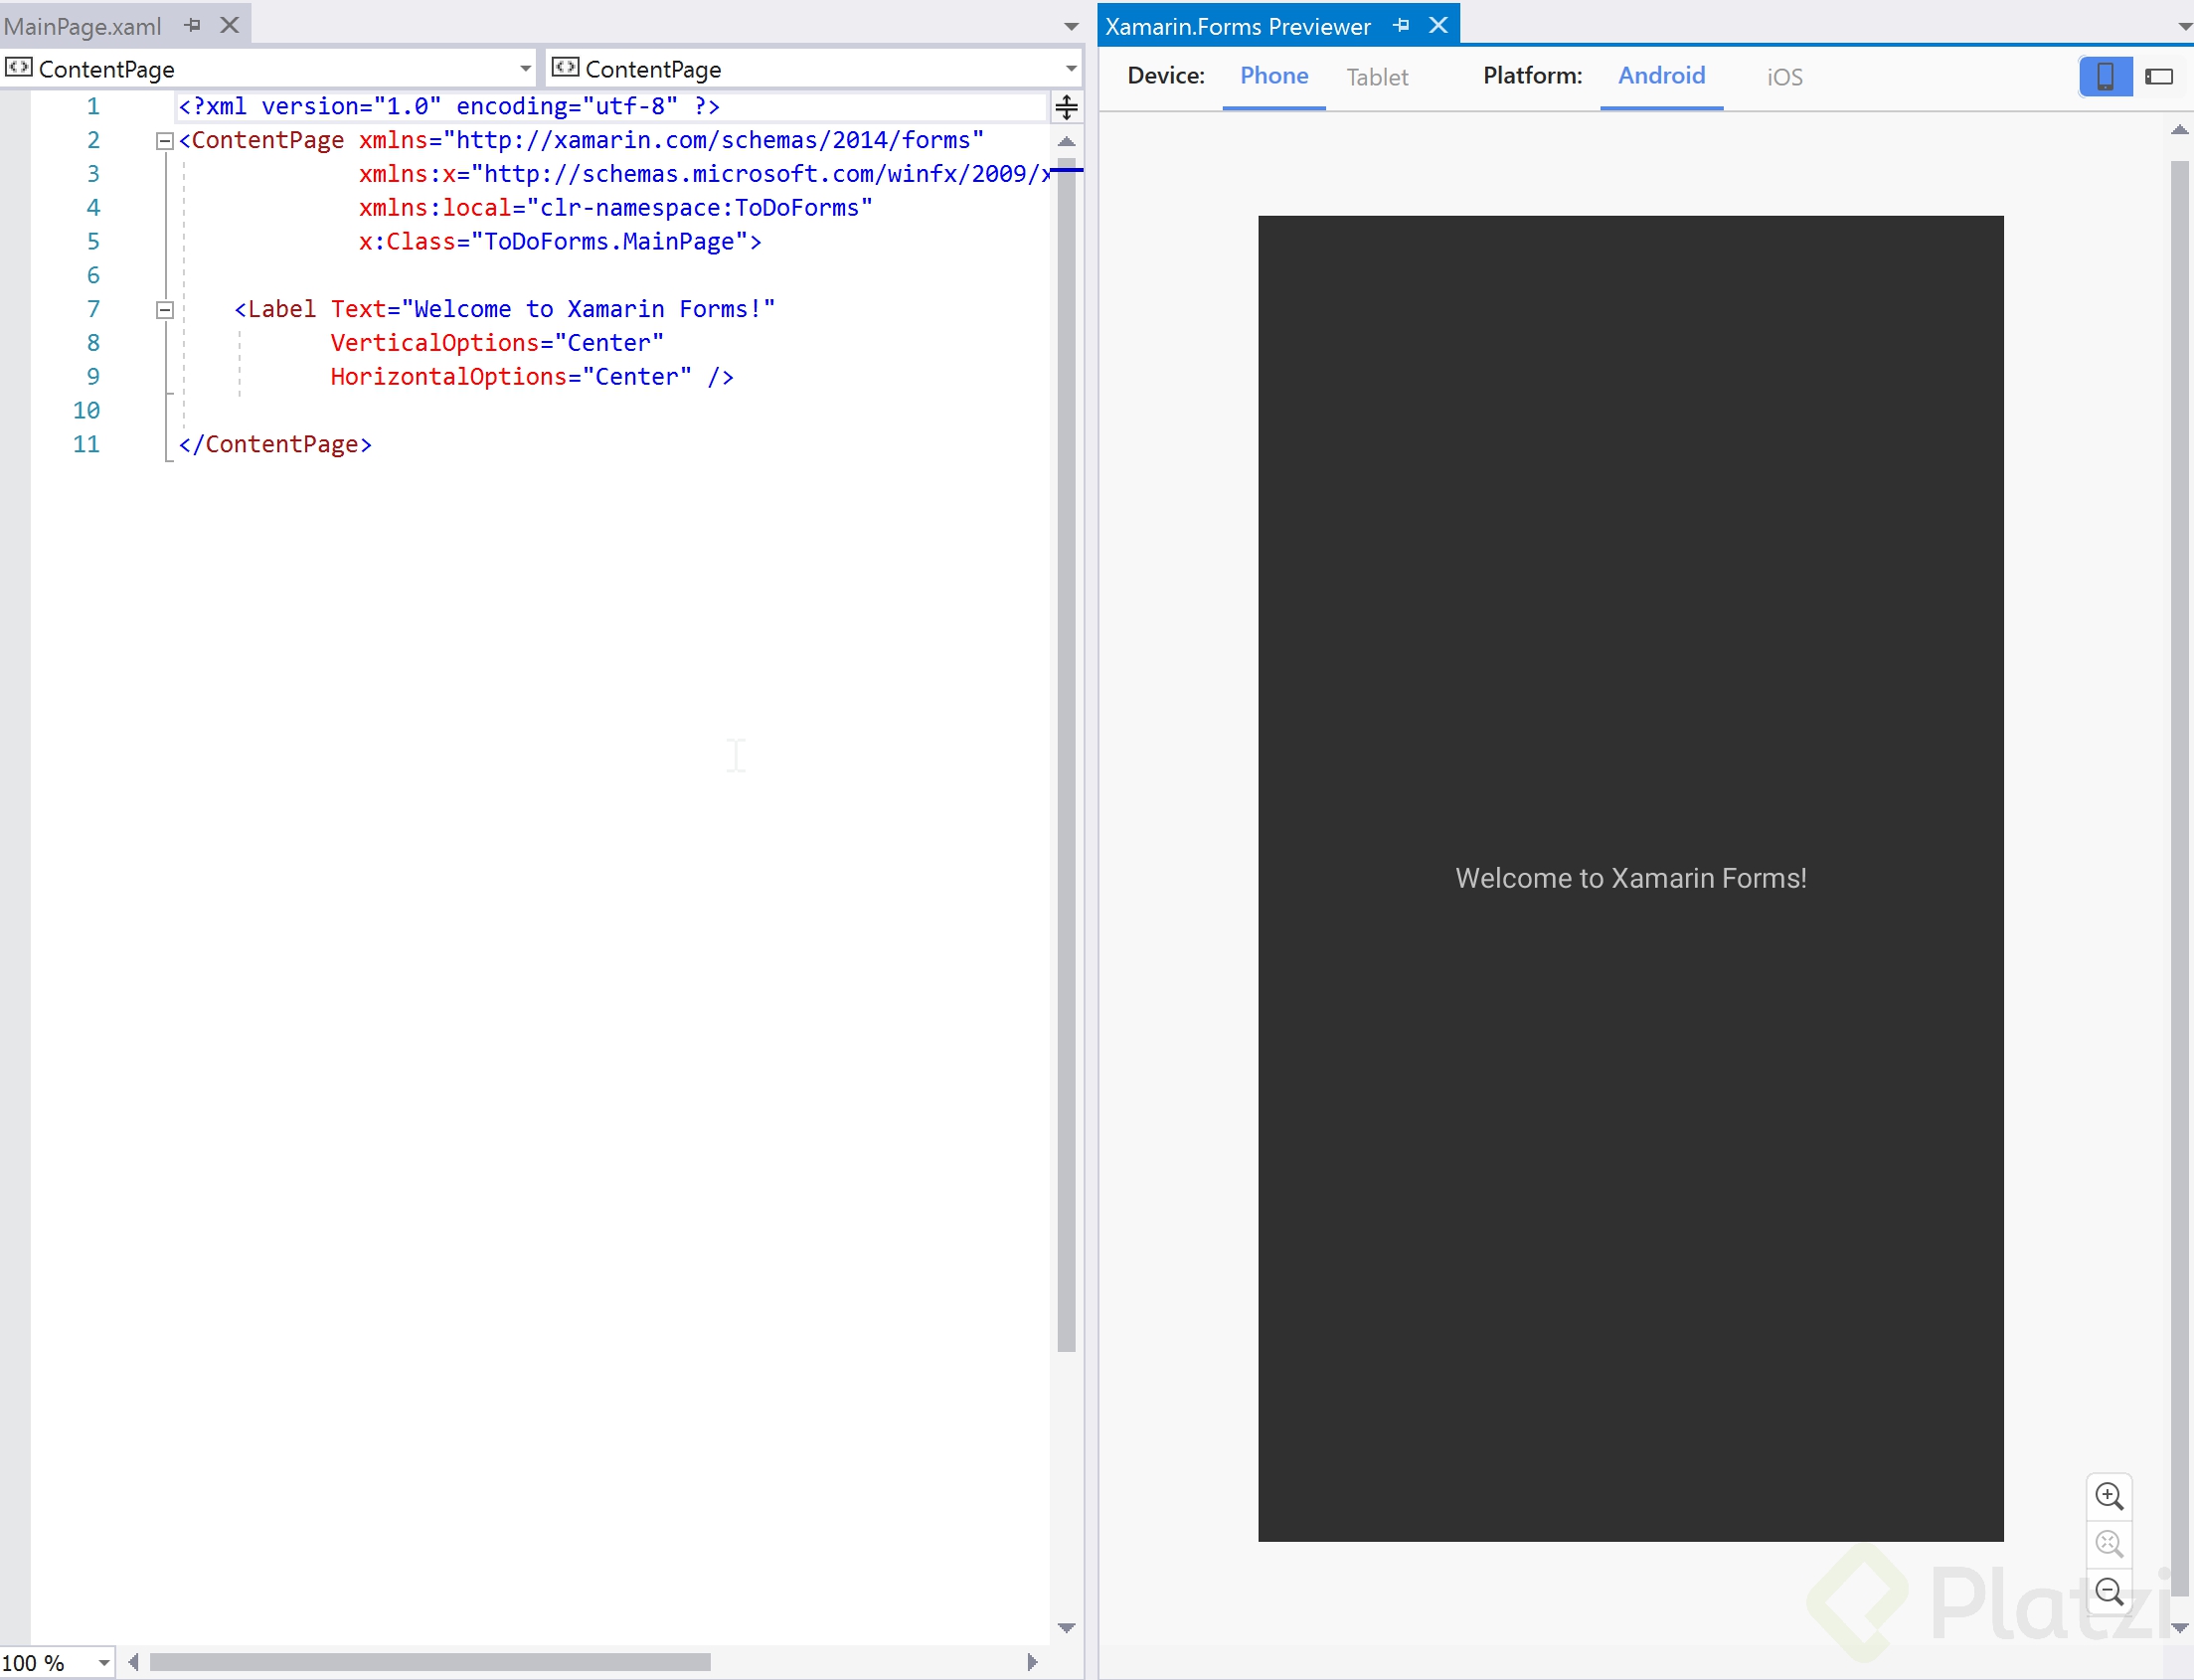
Task: Click the editor vertical scroll down arrow
Action: 1067,1628
